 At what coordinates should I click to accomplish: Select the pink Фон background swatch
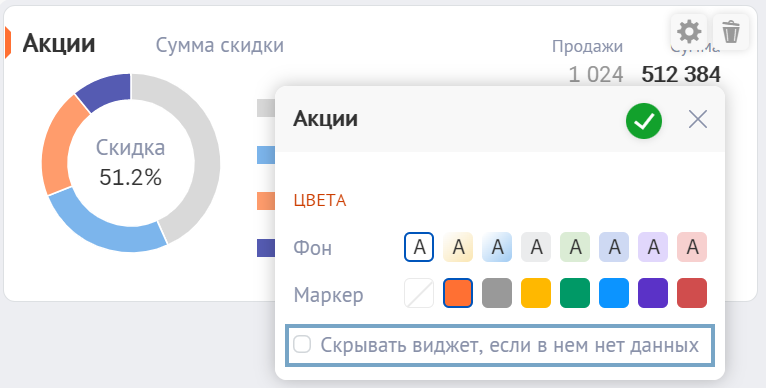692,247
